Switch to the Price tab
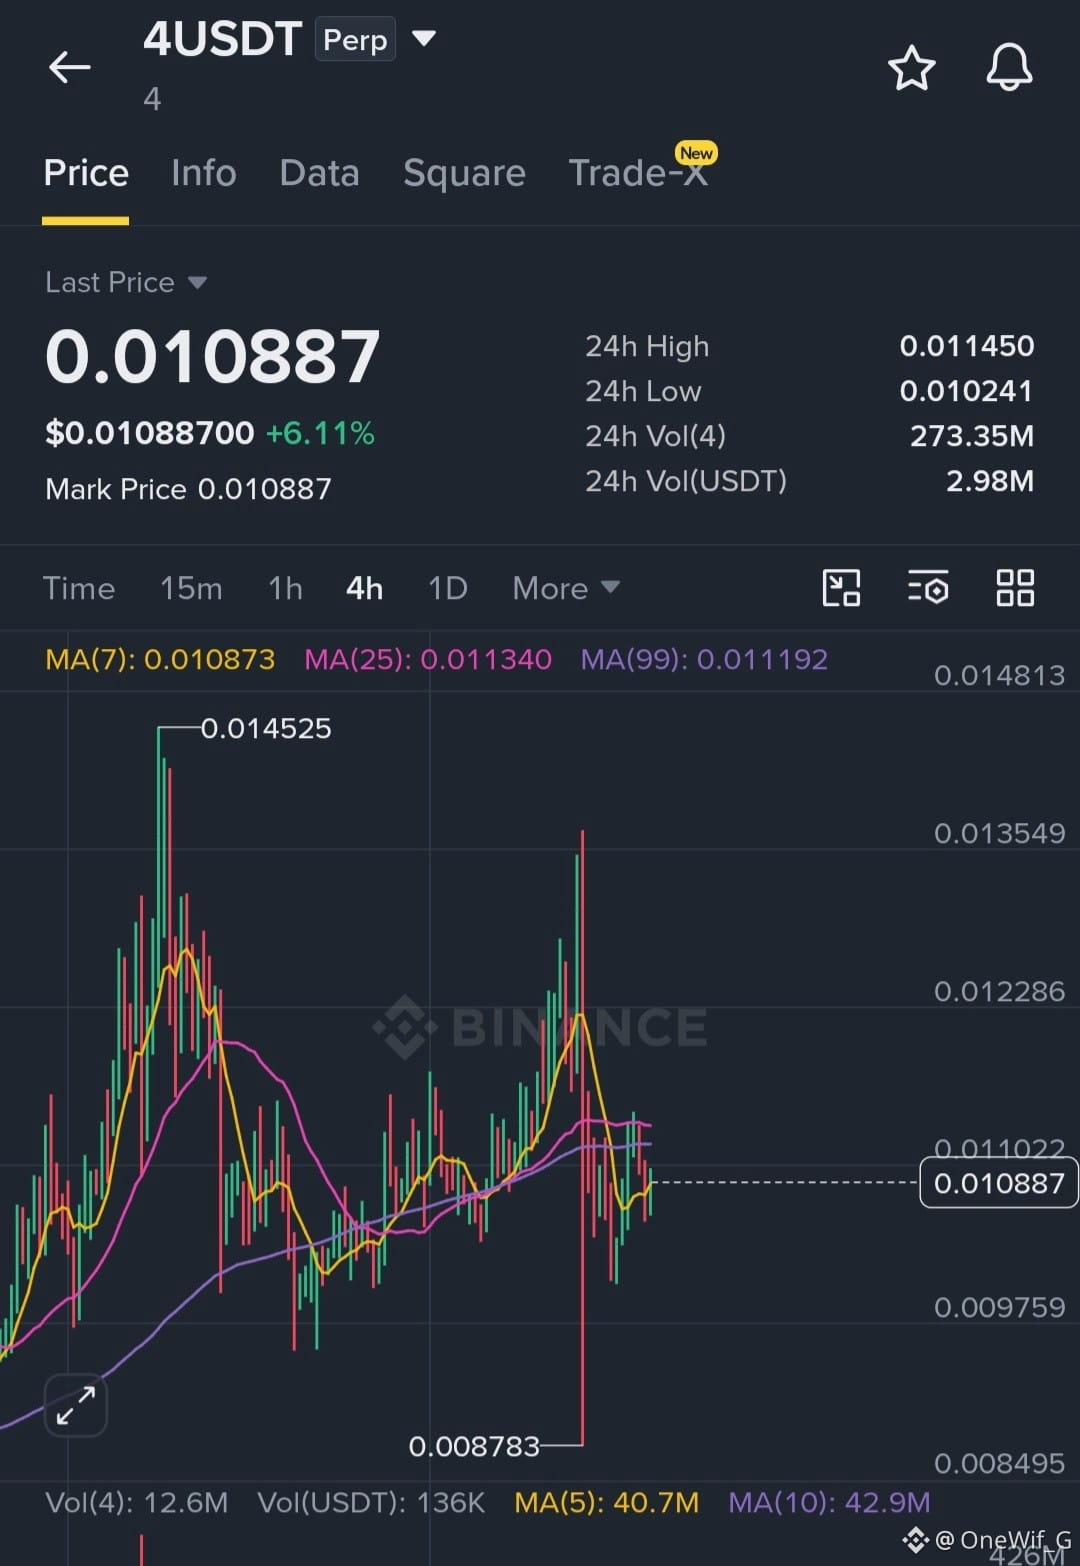This screenshot has height=1566, width=1080. [x=86, y=173]
